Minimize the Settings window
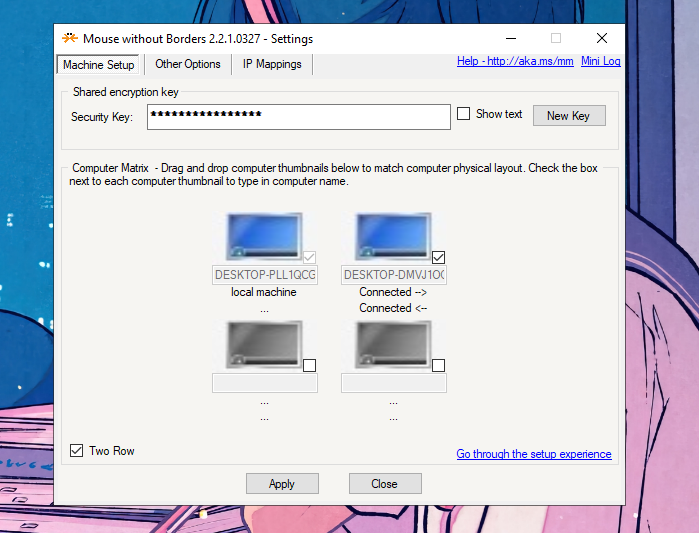The image size is (699, 533). pyautogui.click(x=511, y=38)
